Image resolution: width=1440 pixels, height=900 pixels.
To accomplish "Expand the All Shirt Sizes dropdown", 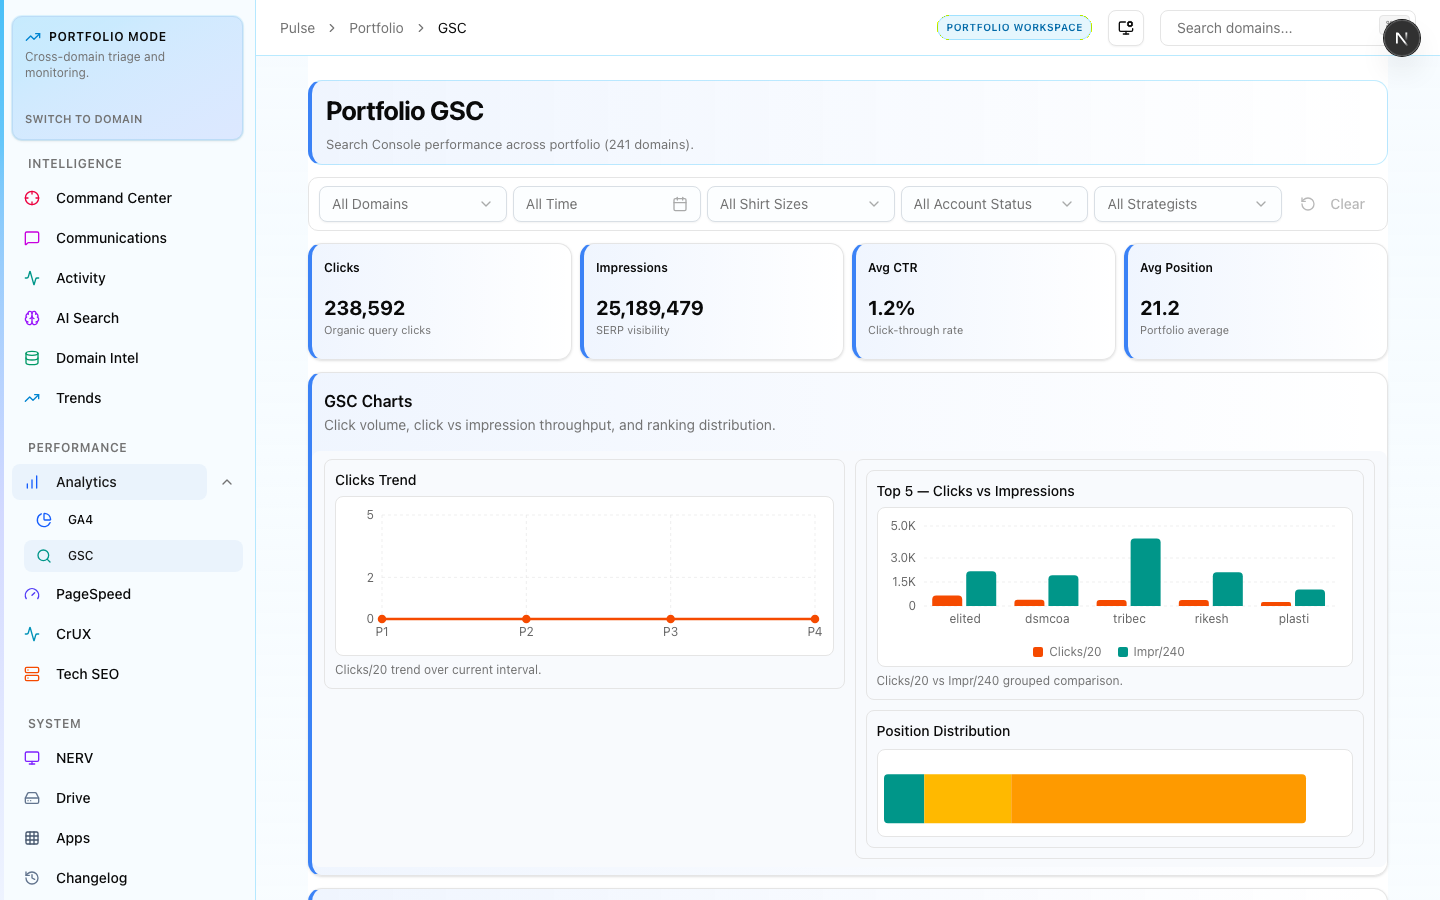I will [x=799, y=204].
